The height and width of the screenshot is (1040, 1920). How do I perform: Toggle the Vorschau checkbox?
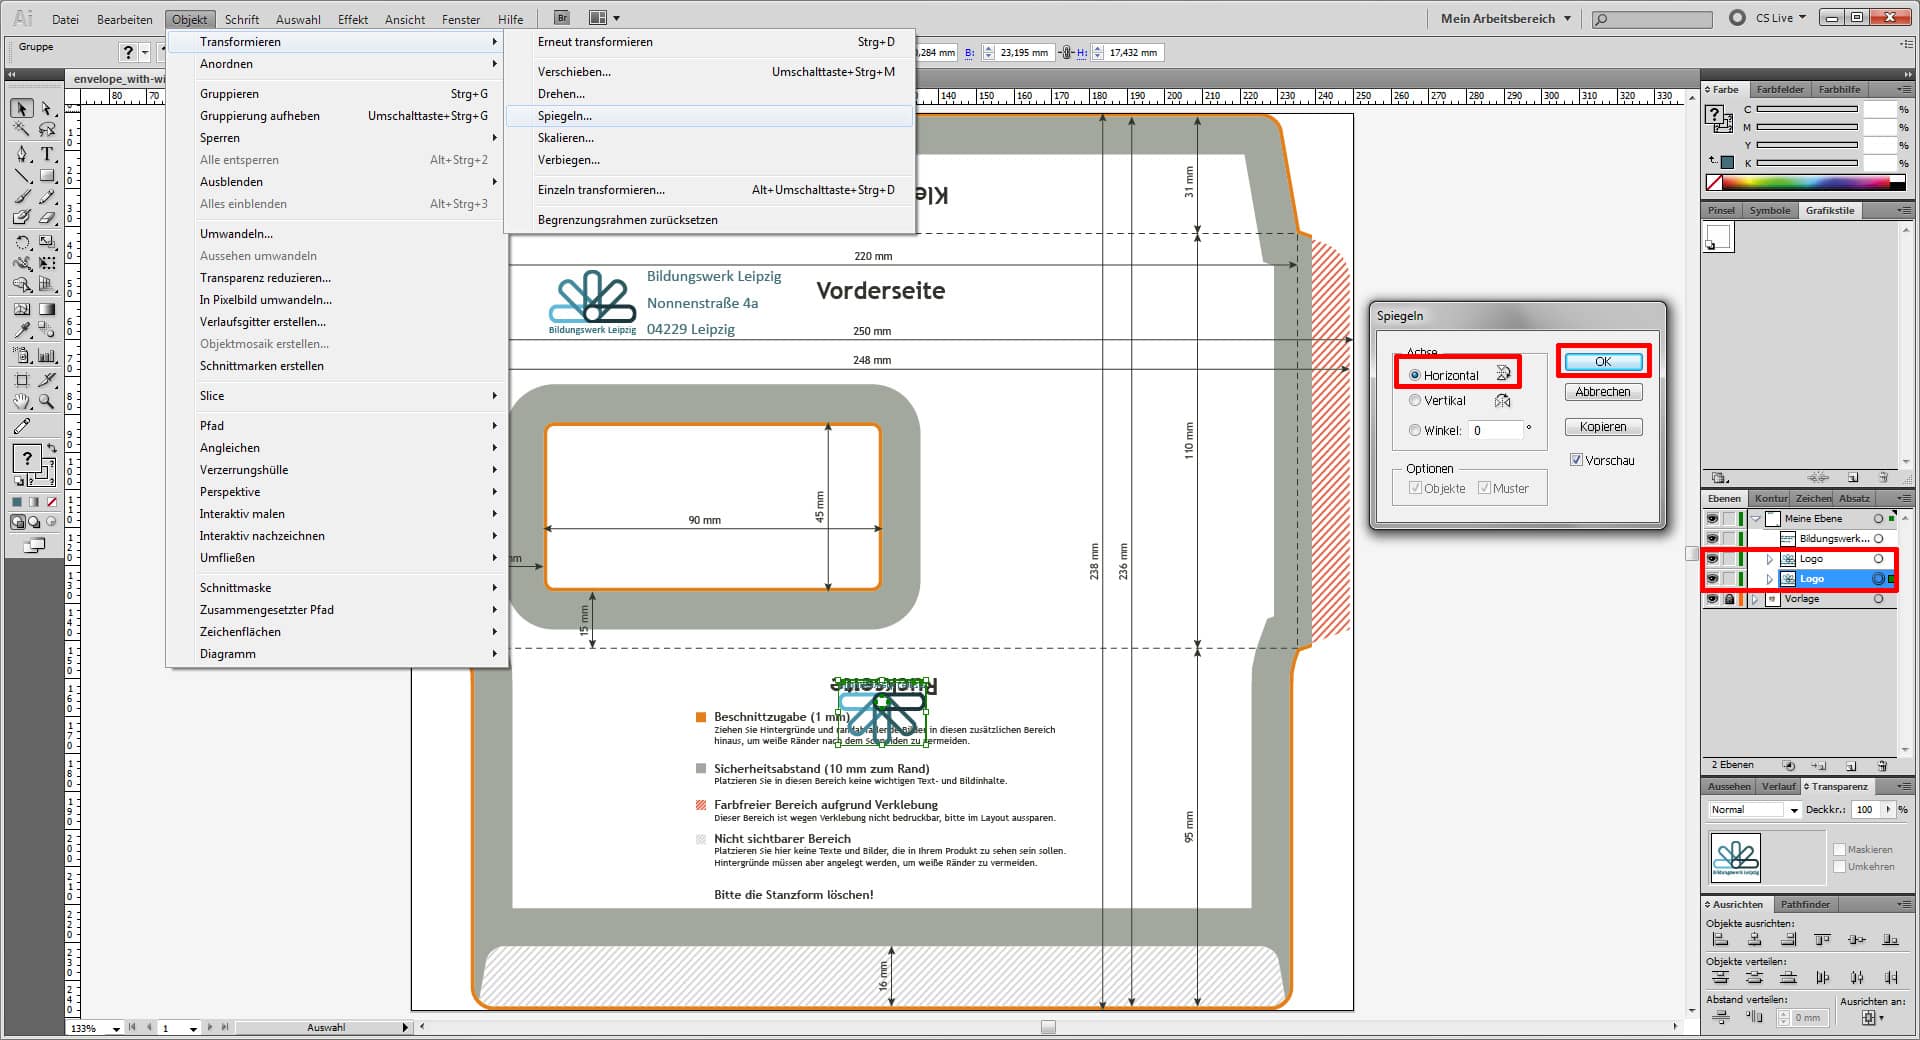[x=1577, y=461]
